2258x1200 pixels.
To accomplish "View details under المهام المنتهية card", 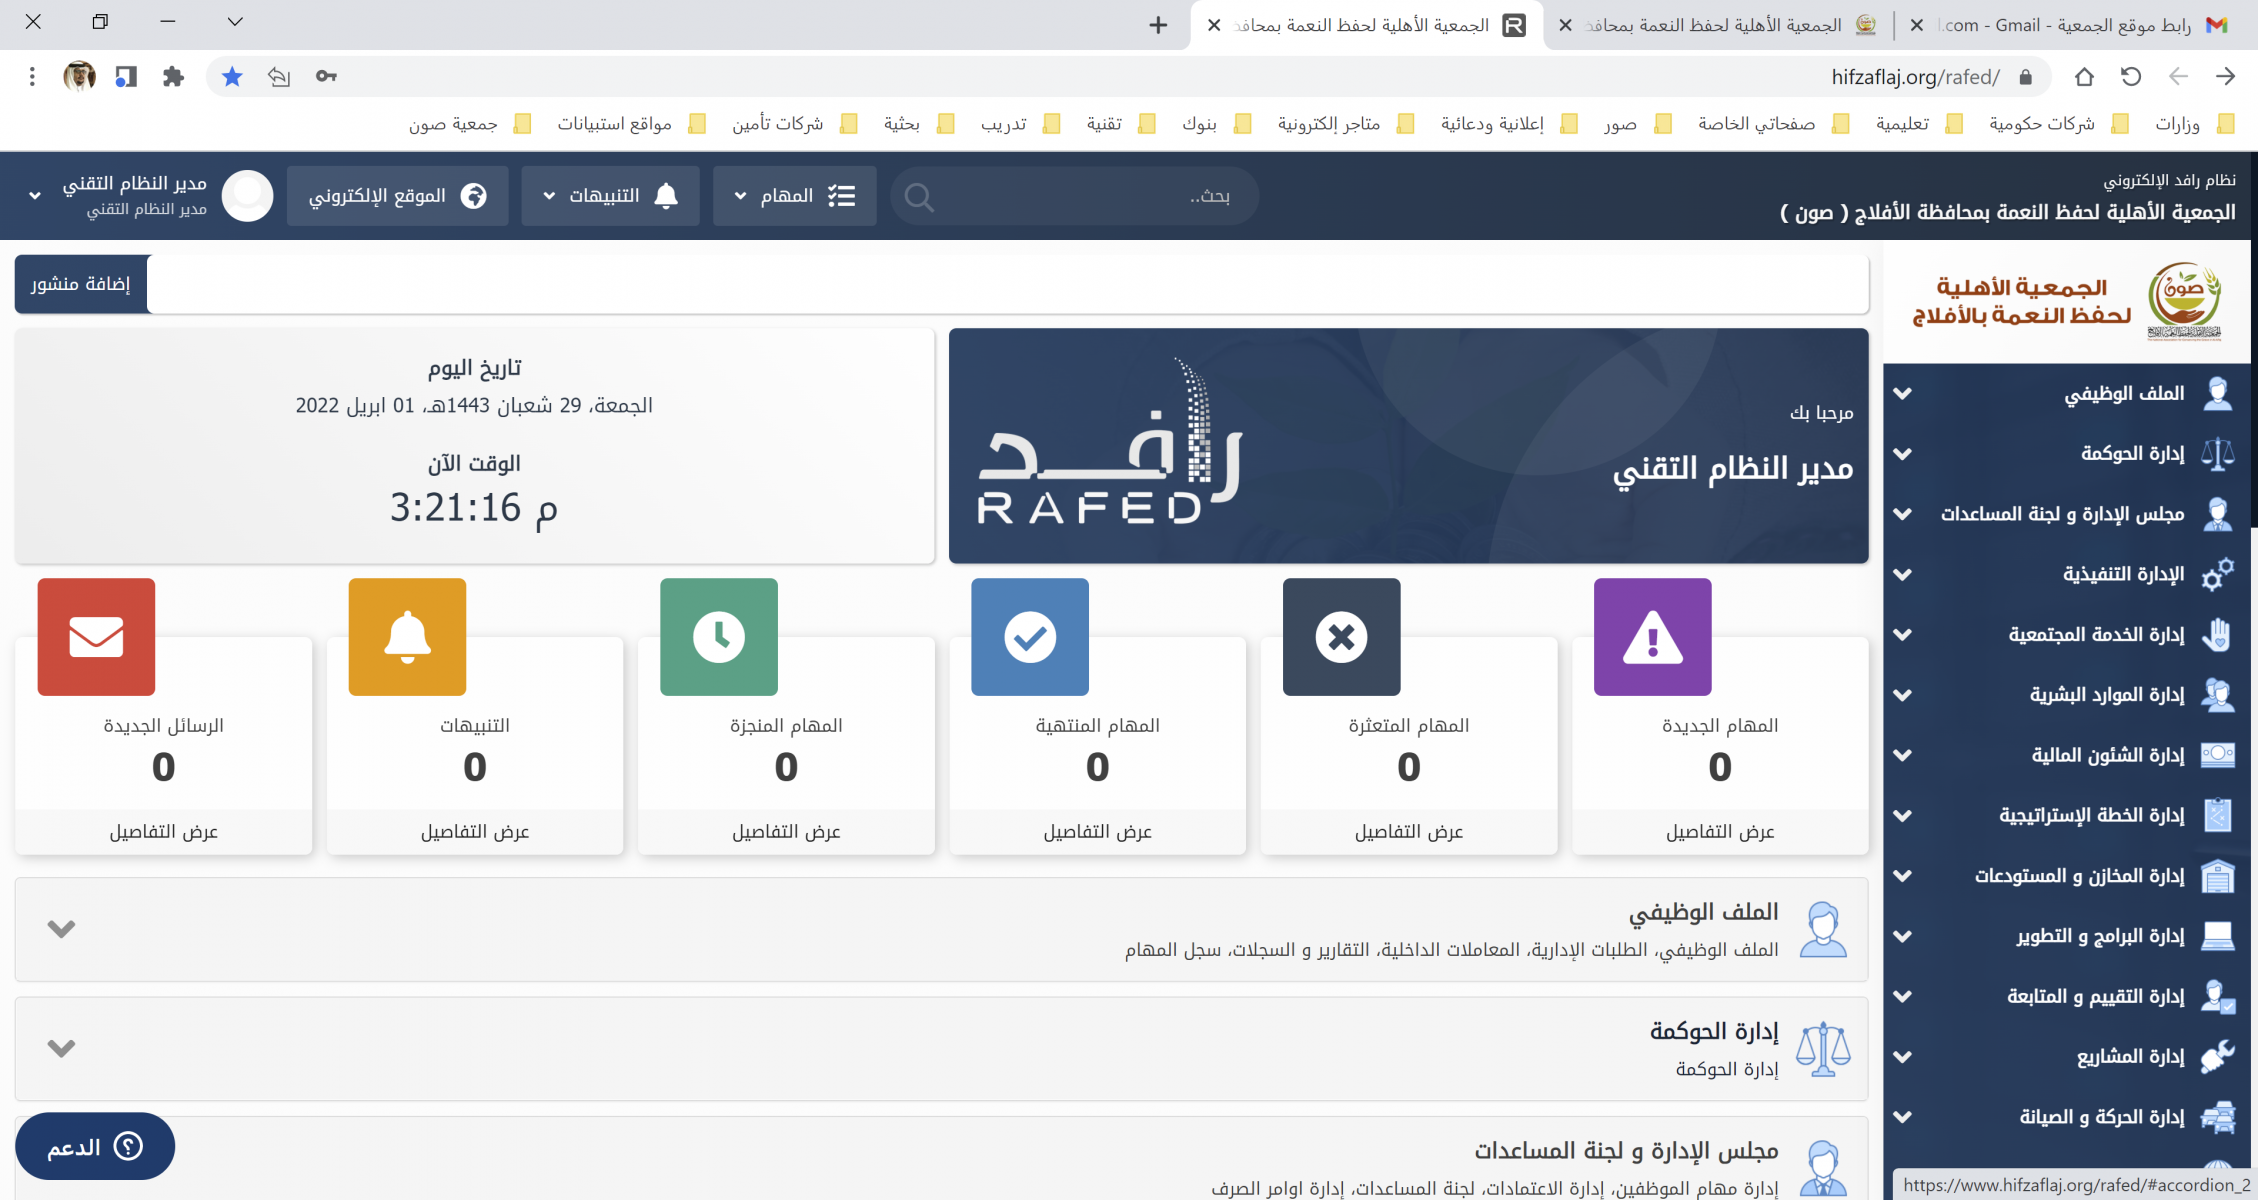I will pyautogui.click(x=1097, y=832).
